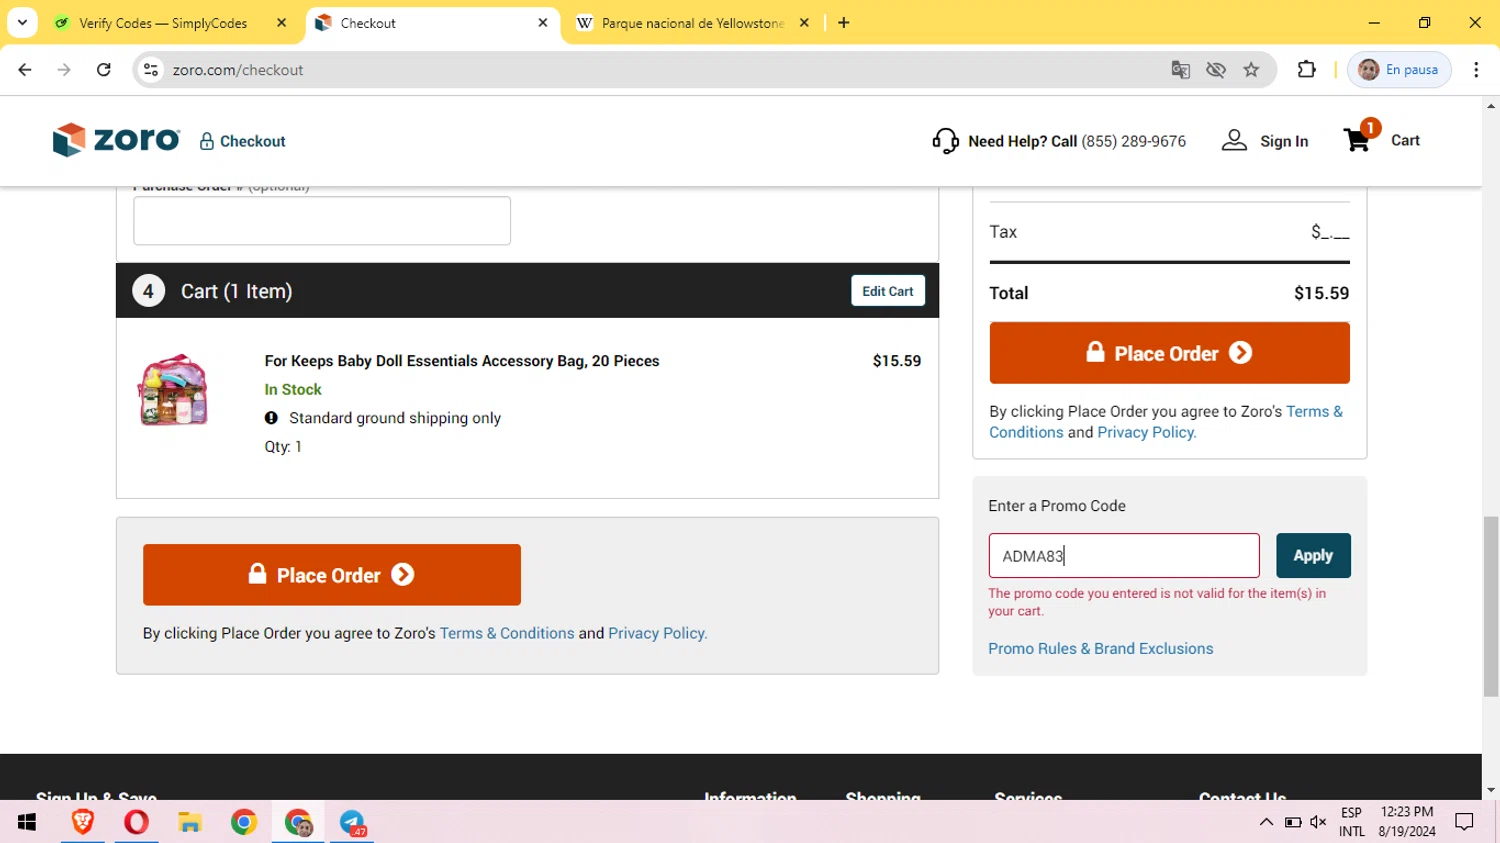Bookmark this page with the star icon

(1251, 70)
